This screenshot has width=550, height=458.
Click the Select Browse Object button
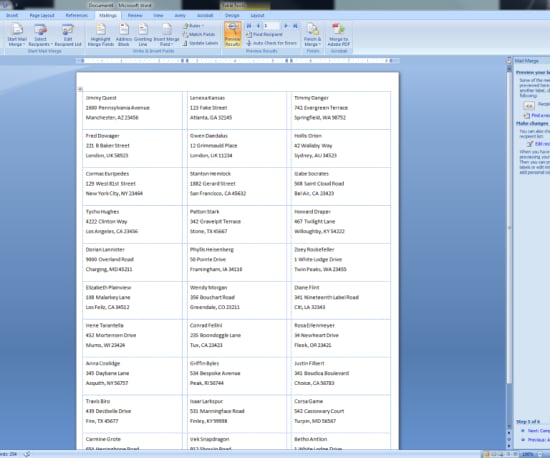[509, 439]
